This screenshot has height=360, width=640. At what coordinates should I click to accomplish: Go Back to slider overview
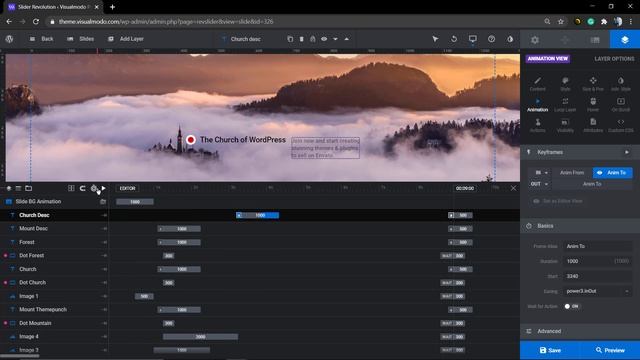(42, 39)
